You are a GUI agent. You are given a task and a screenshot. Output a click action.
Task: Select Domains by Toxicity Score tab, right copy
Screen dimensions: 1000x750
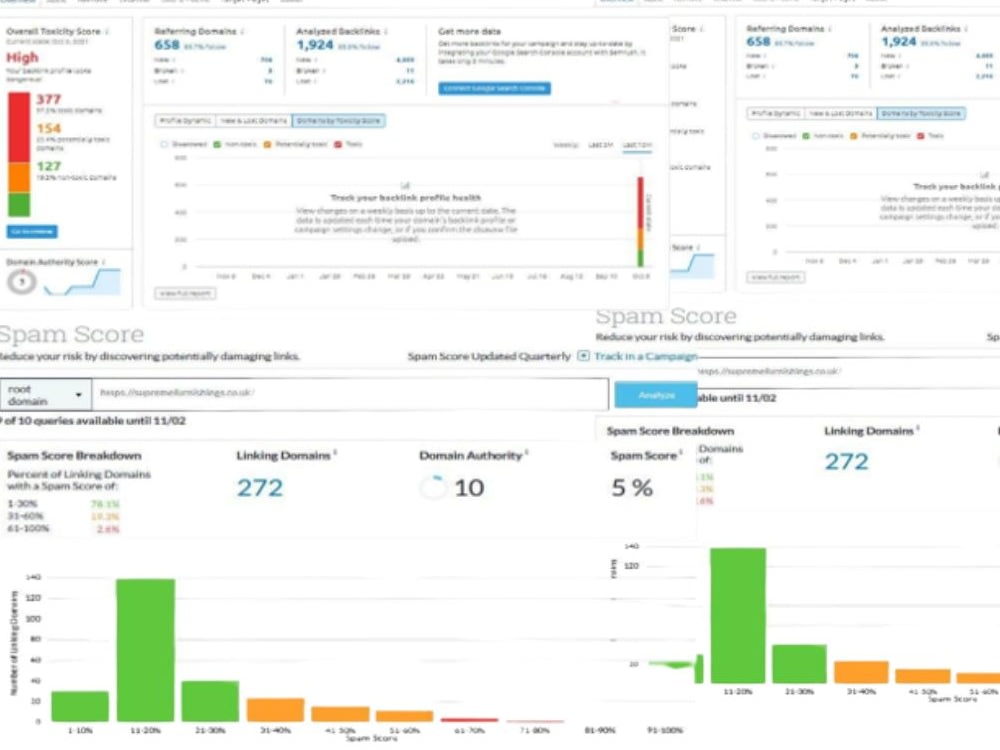(922, 114)
